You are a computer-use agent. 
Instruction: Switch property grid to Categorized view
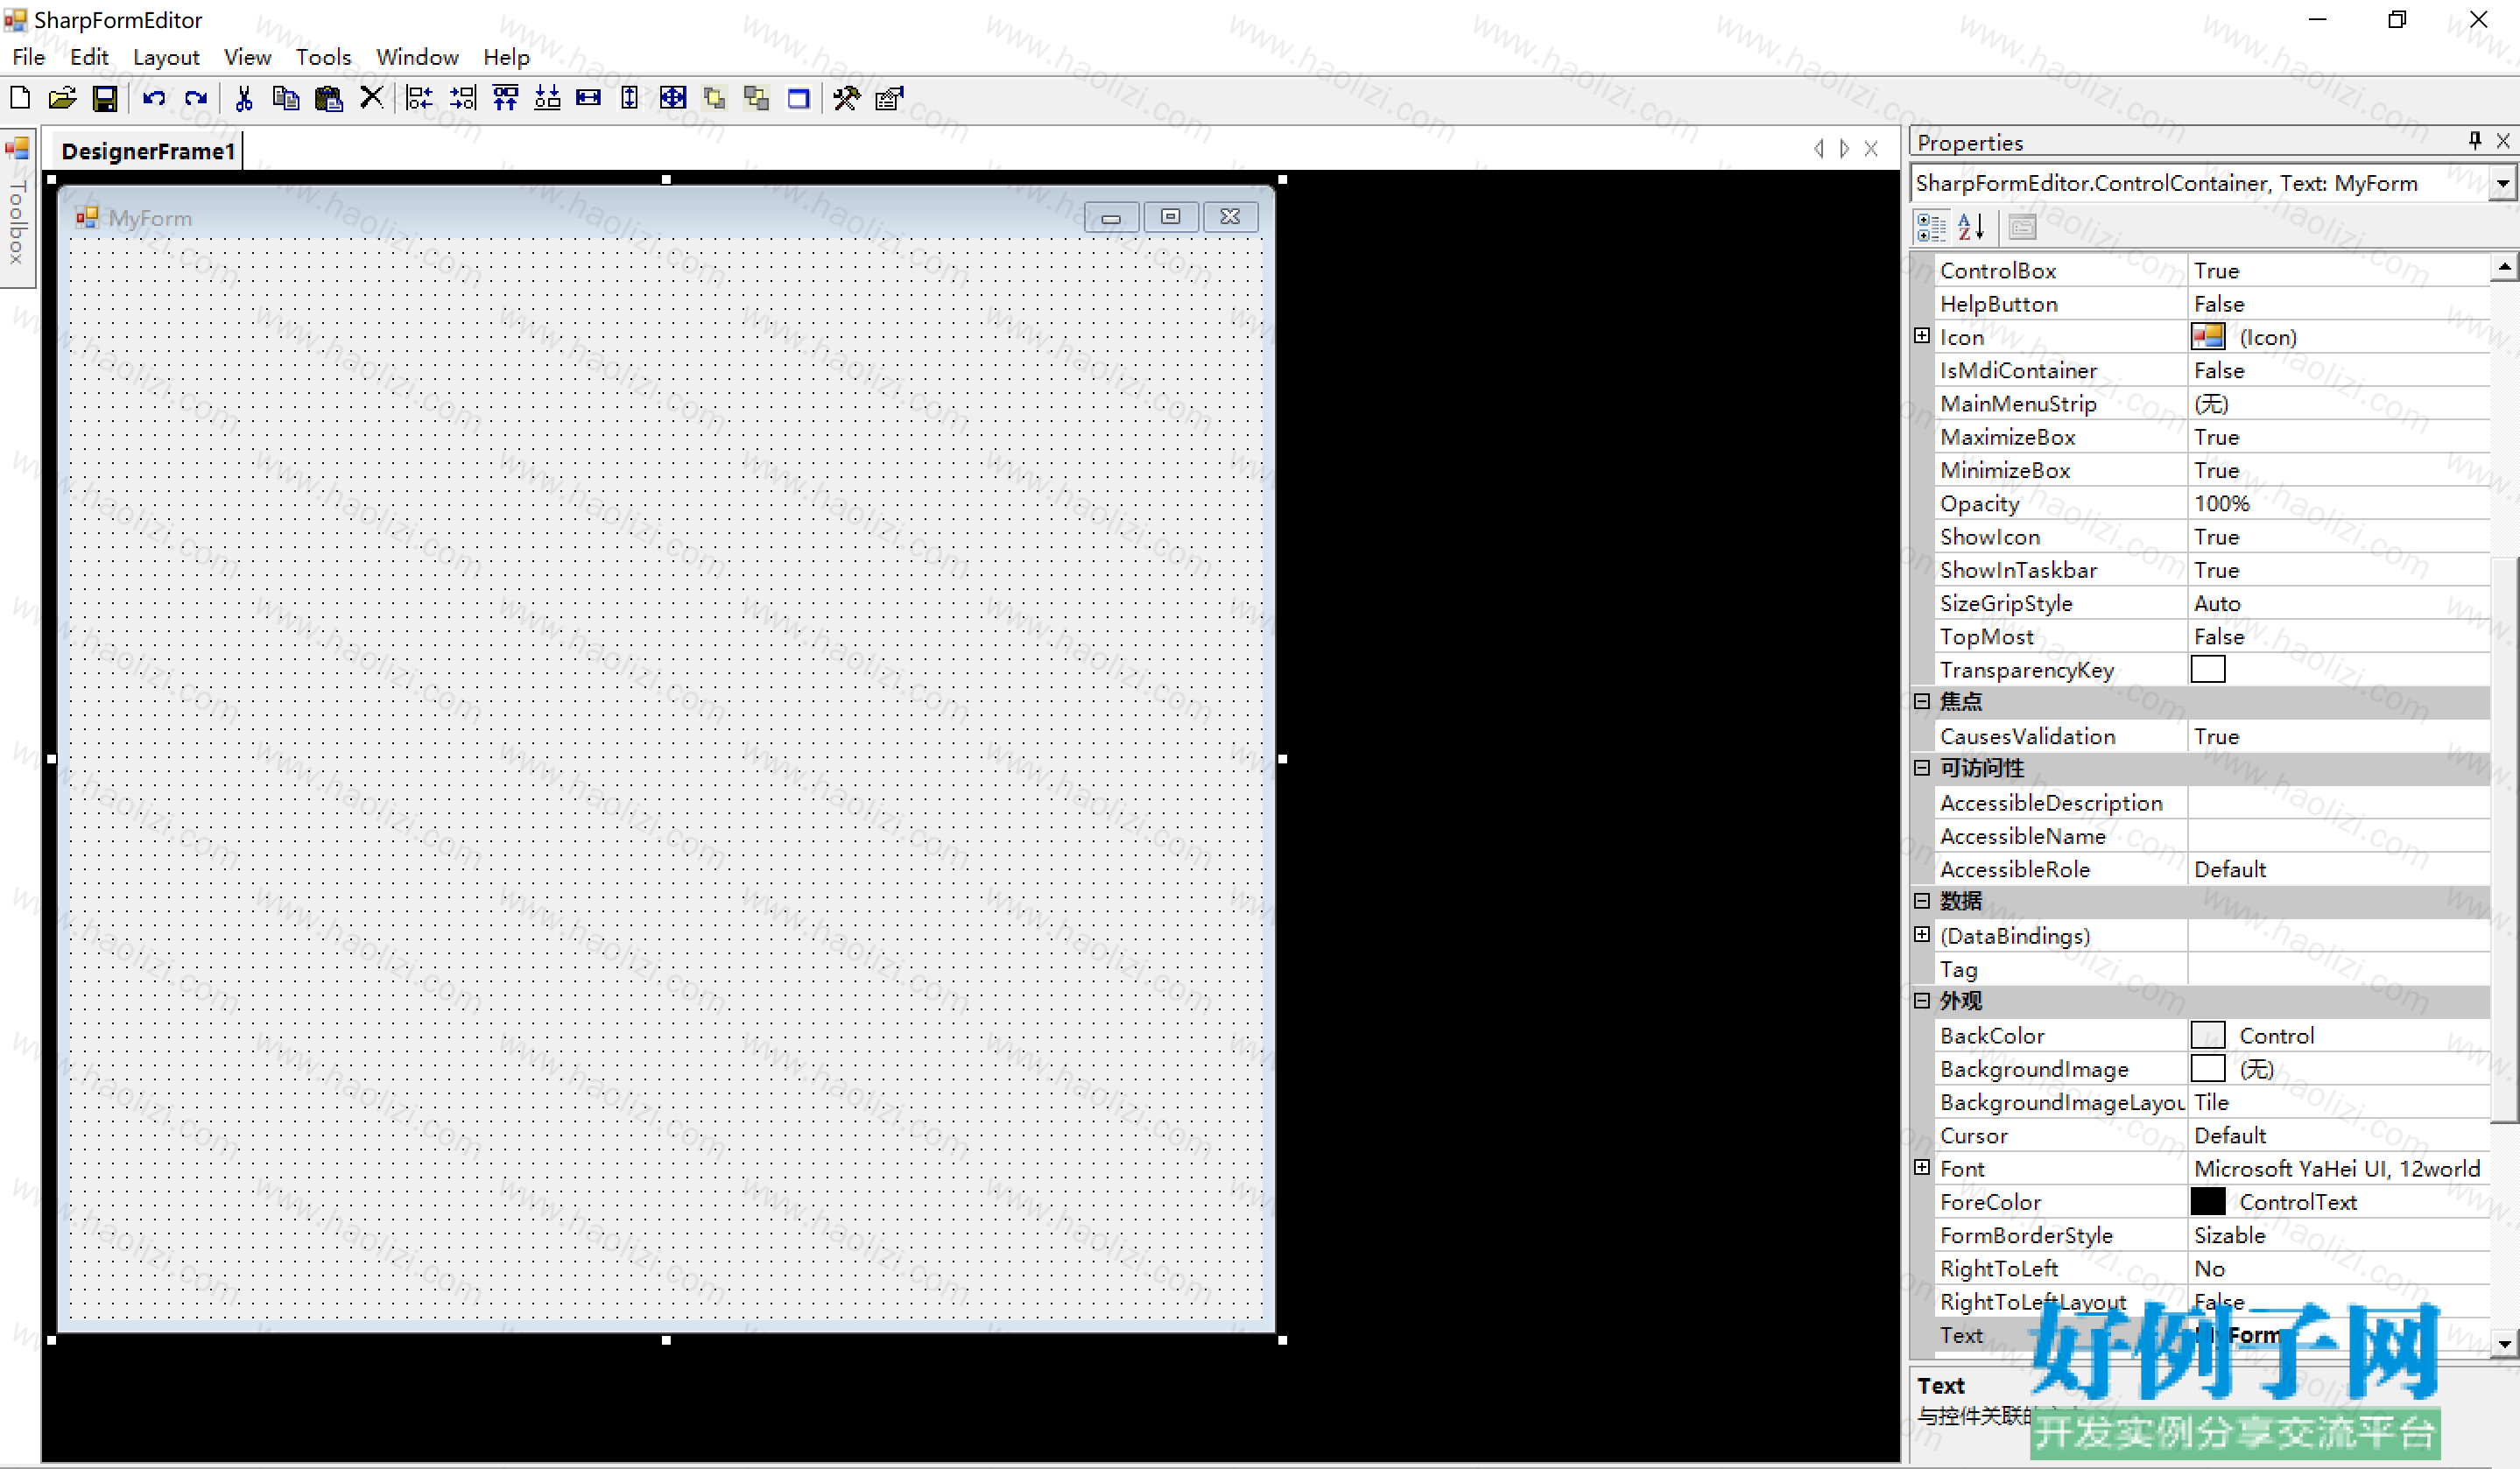point(1931,227)
